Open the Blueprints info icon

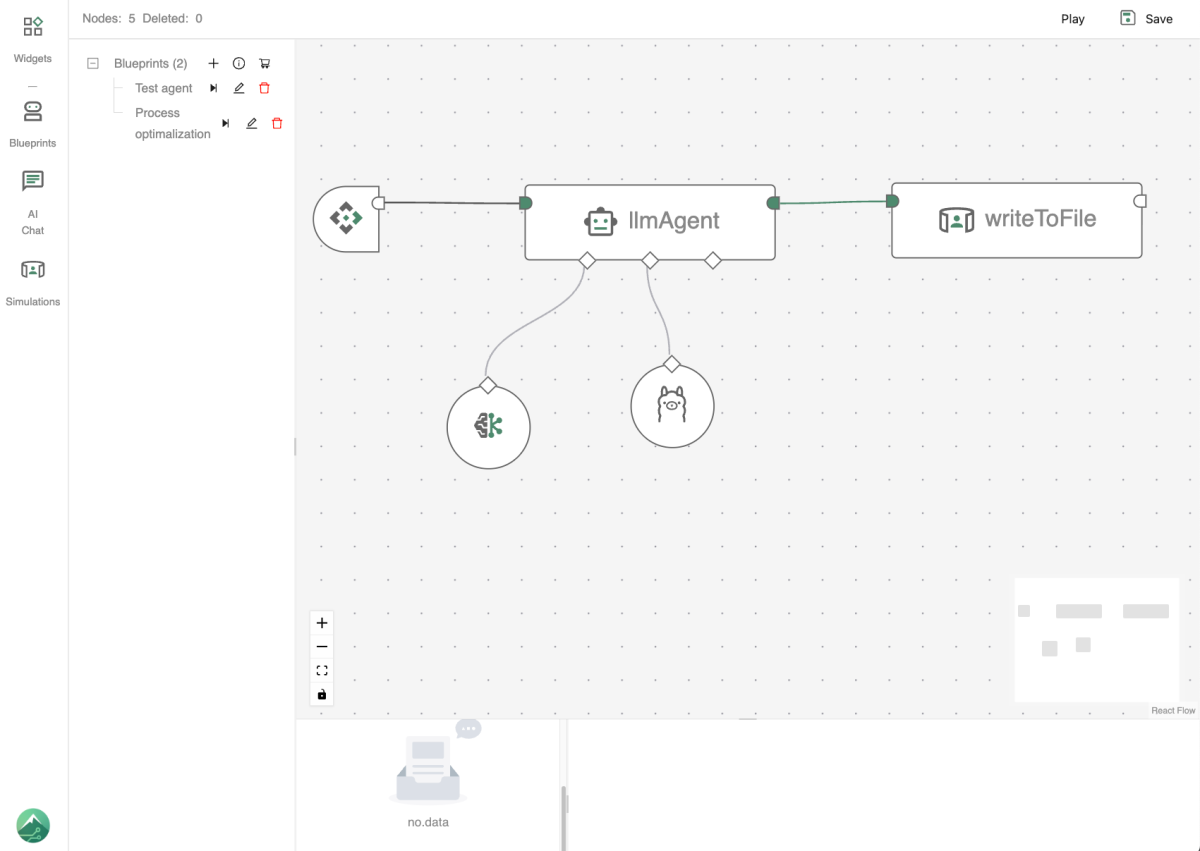coord(239,63)
